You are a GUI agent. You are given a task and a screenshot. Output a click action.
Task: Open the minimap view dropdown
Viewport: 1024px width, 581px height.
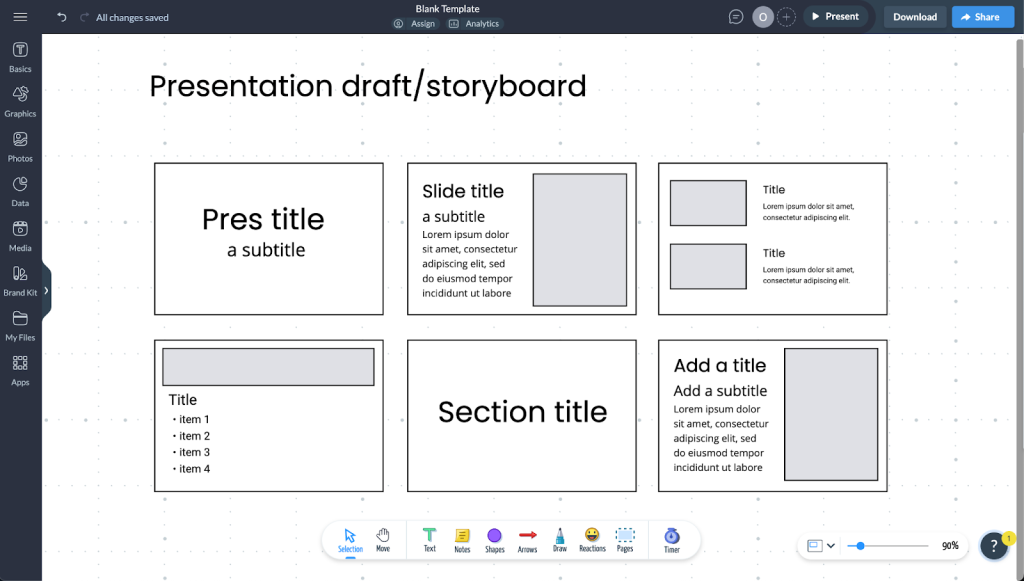tap(820, 546)
